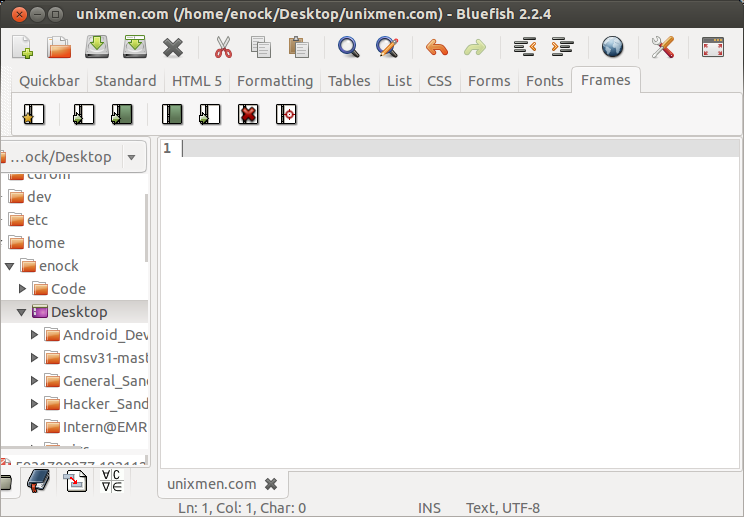
Task: Click Text, UTF-8 encoding status
Action: click(503, 508)
